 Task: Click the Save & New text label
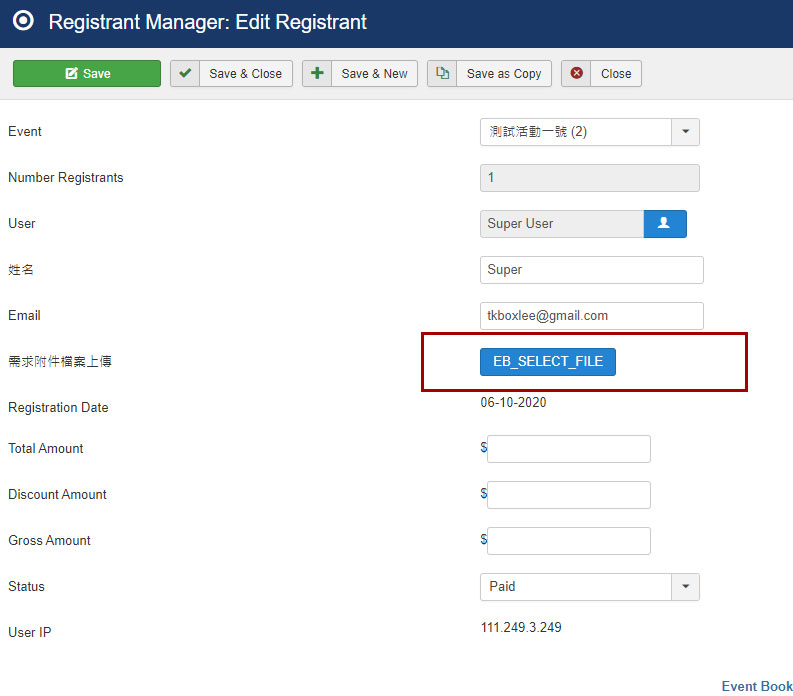[374, 74]
